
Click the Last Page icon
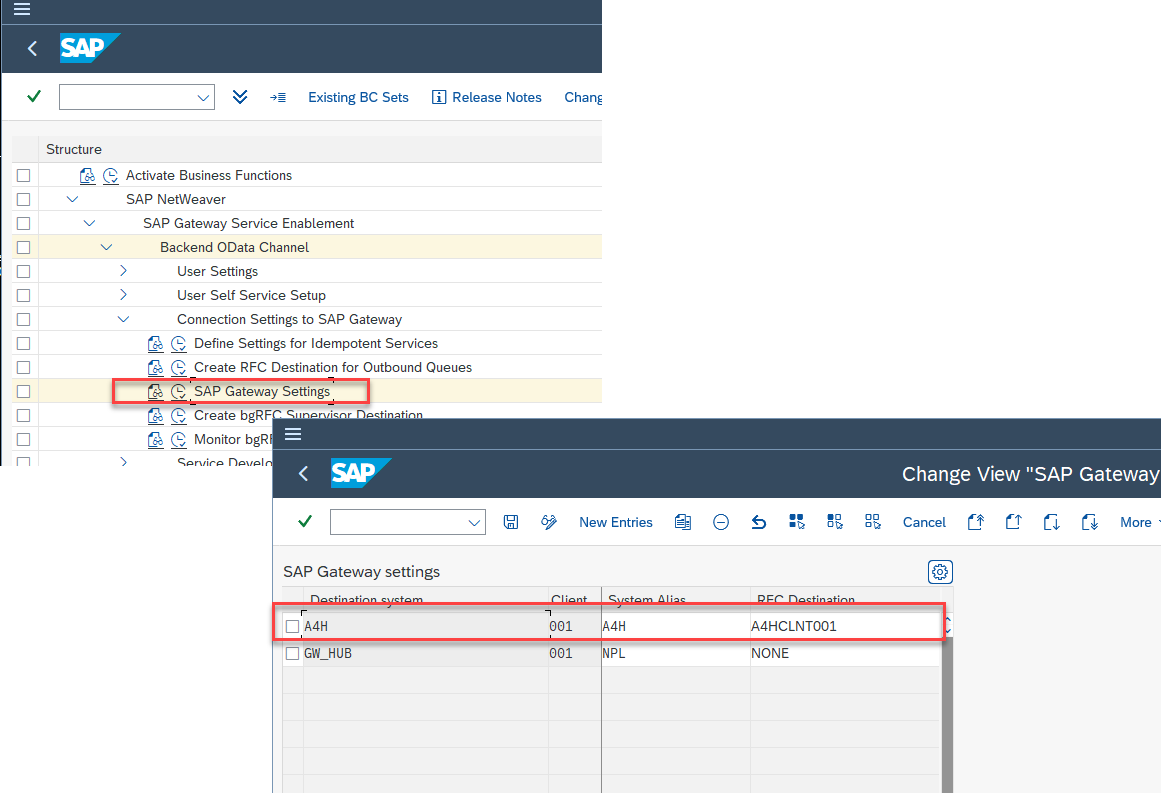(1090, 522)
